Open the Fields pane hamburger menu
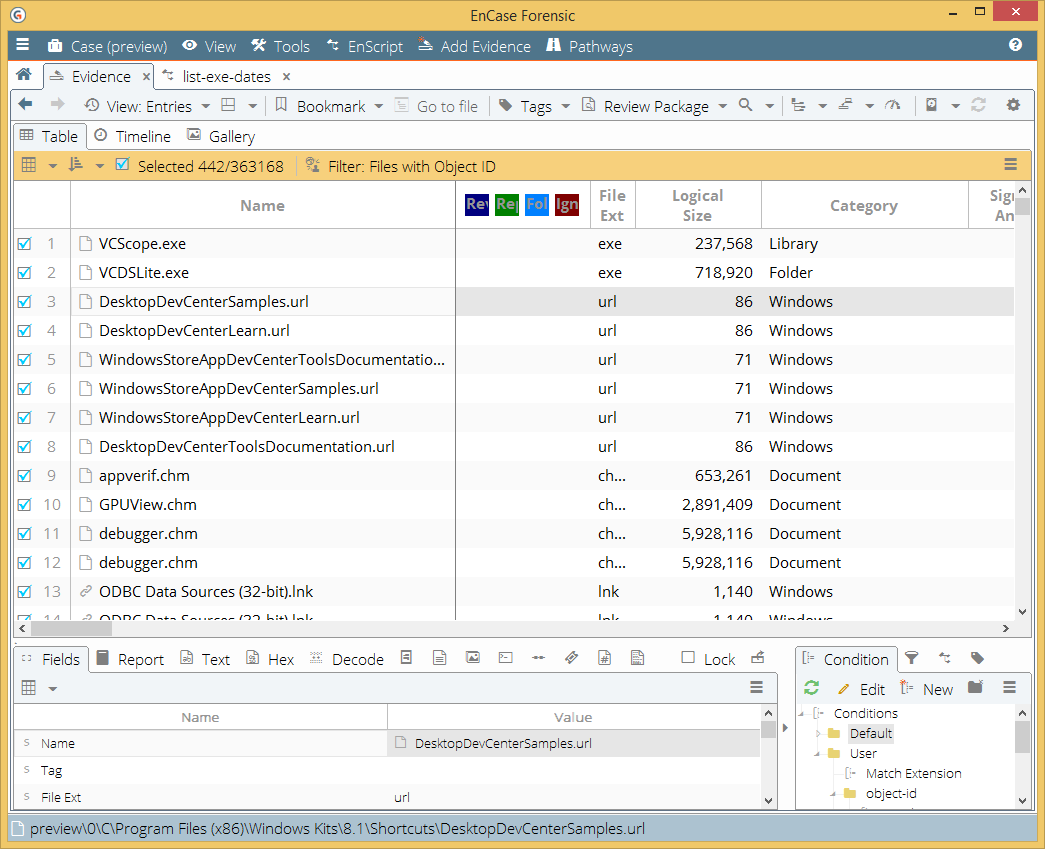This screenshot has width=1045, height=849. 756,687
